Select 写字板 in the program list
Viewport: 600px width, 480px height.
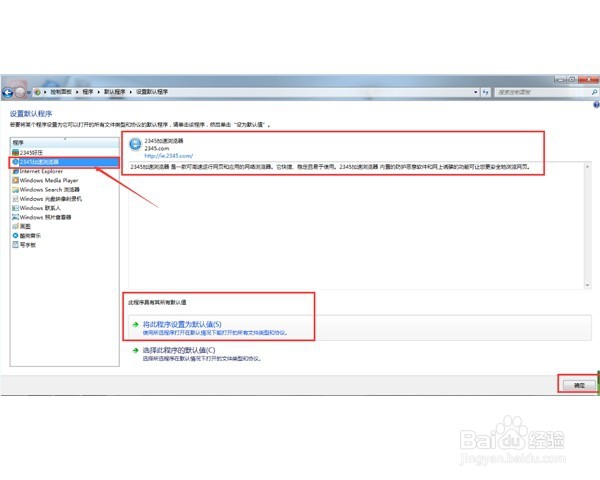tap(65, 245)
